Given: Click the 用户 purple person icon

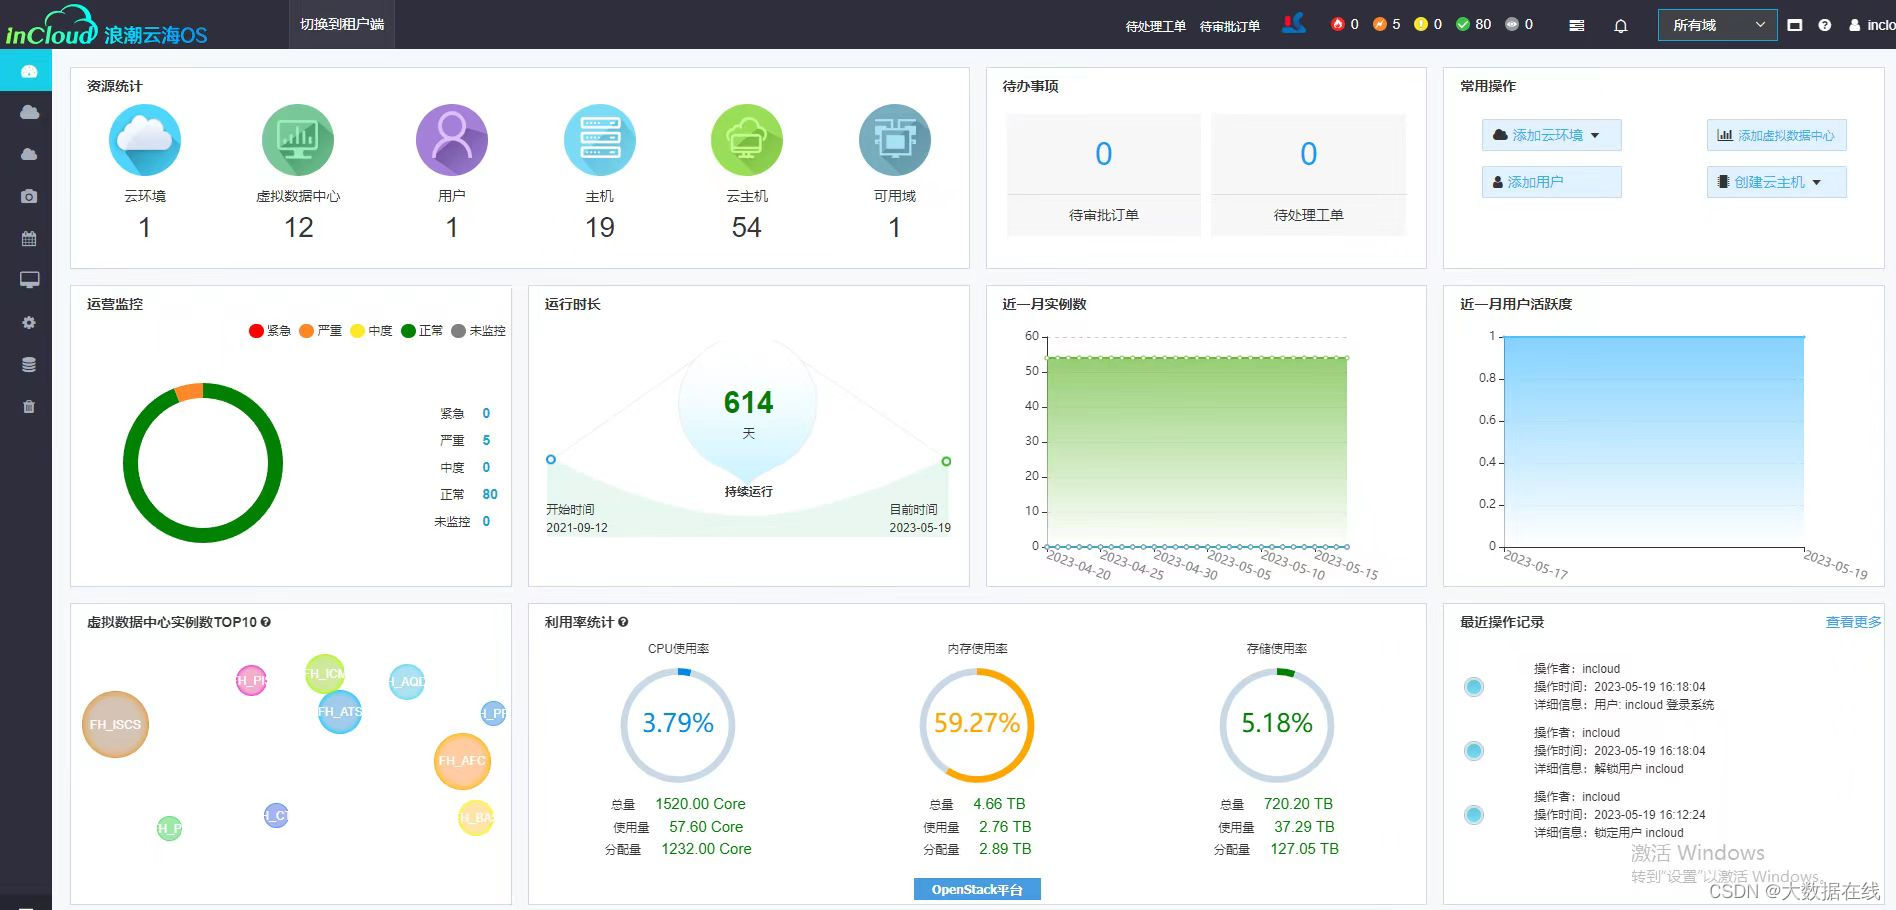Looking at the screenshot, I should [452, 140].
